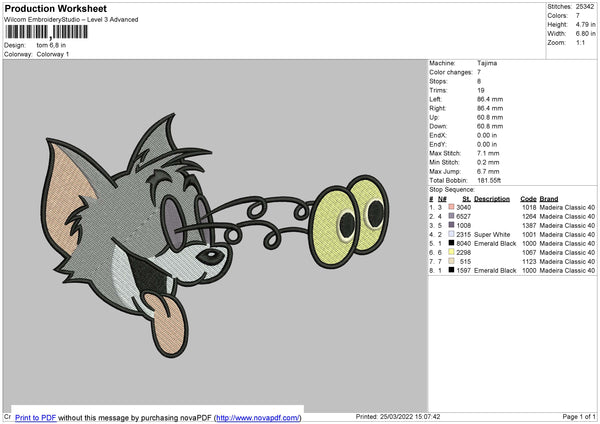Click the Stitches value 25342
This screenshot has height=424, width=600.
pyautogui.click(x=585, y=7)
